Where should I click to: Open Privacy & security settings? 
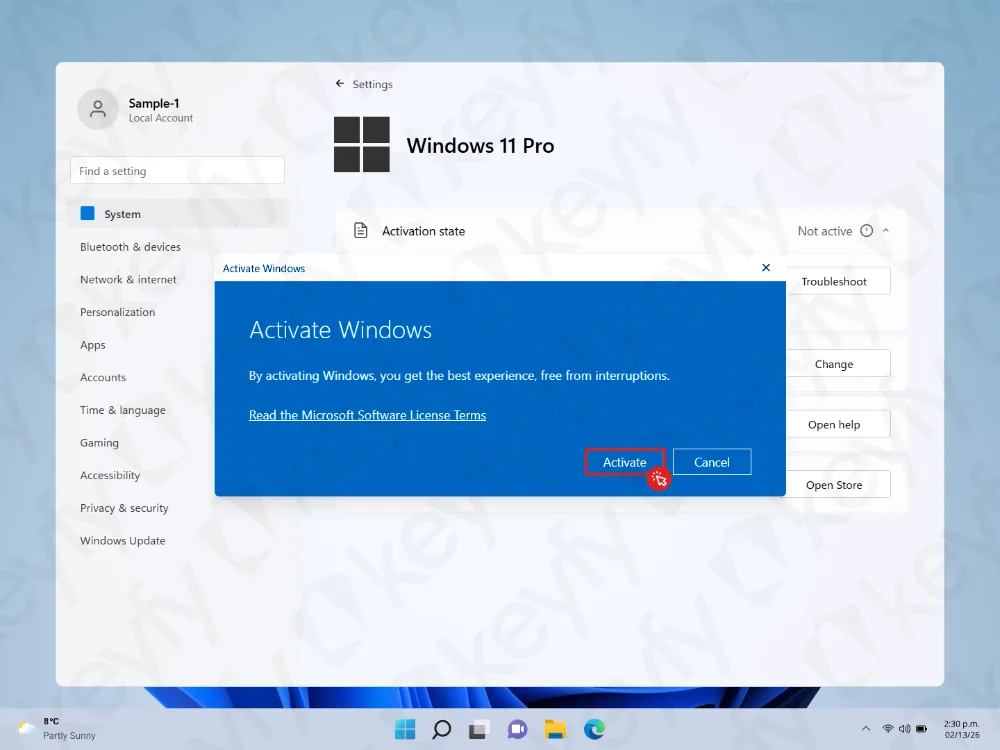coord(124,508)
